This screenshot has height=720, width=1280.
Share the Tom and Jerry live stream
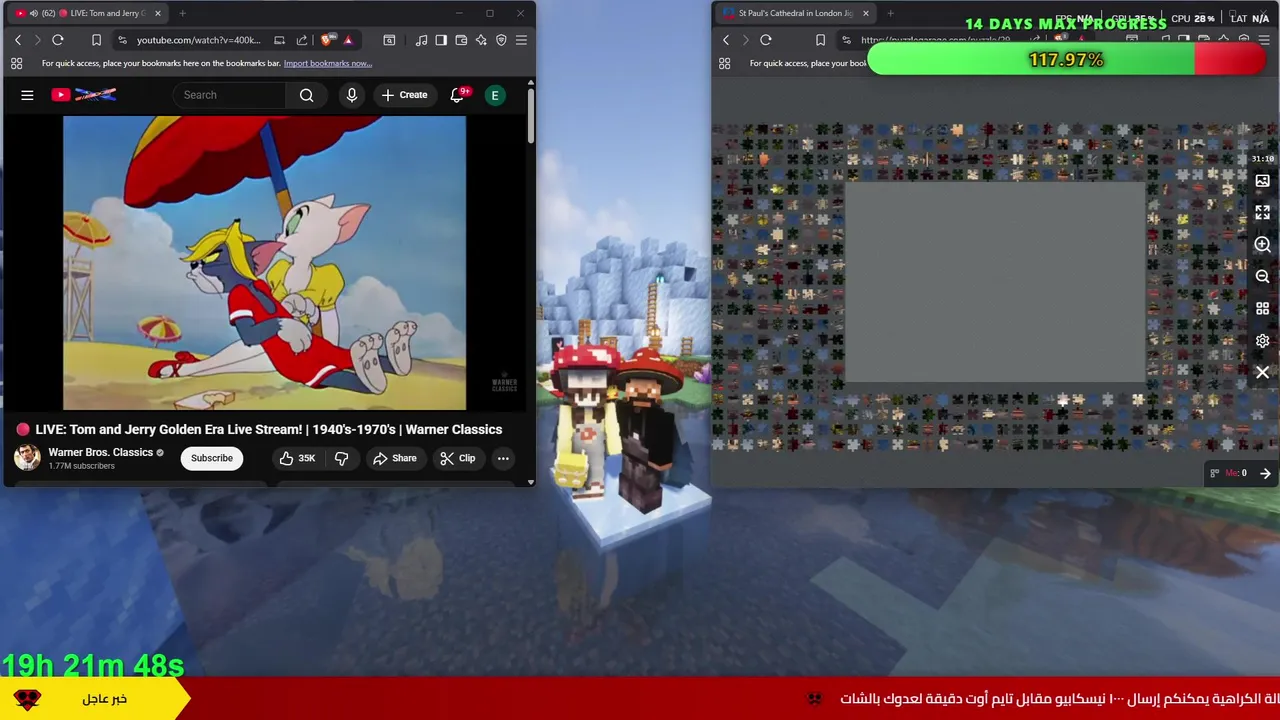[394, 458]
